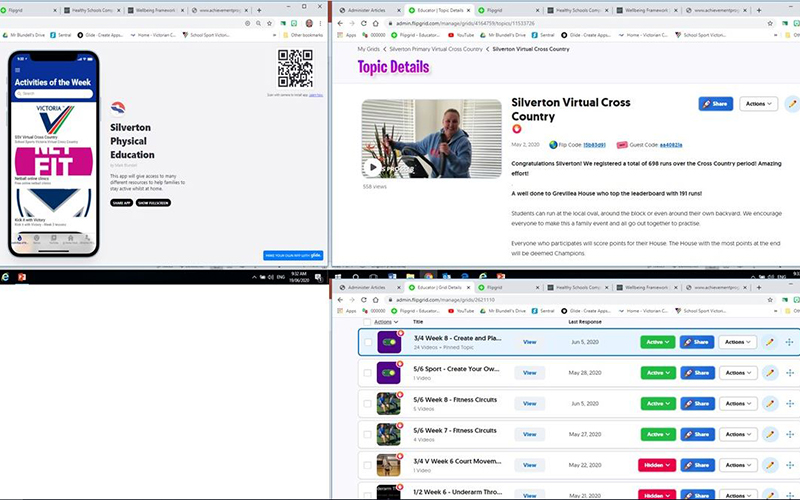Expand Actions dropdown in 3/4 Week 8 row
The width and height of the screenshot is (800, 500).
pos(738,342)
